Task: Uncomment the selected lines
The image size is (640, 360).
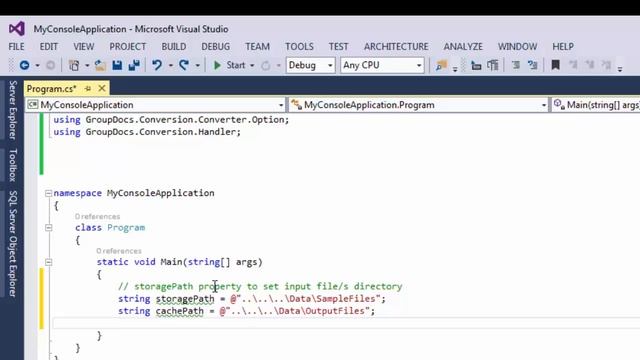Action: [533, 65]
